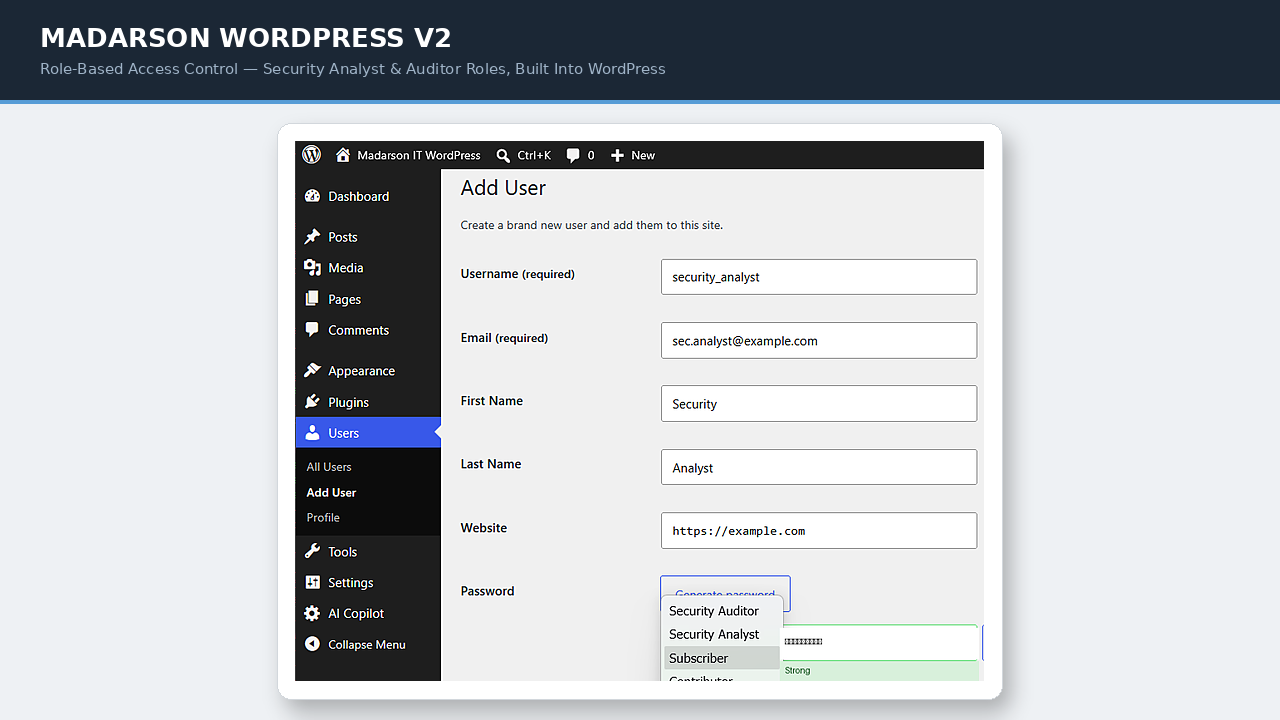The height and width of the screenshot is (720, 1280).
Task: Click the Website label
Action: point(483,528)
